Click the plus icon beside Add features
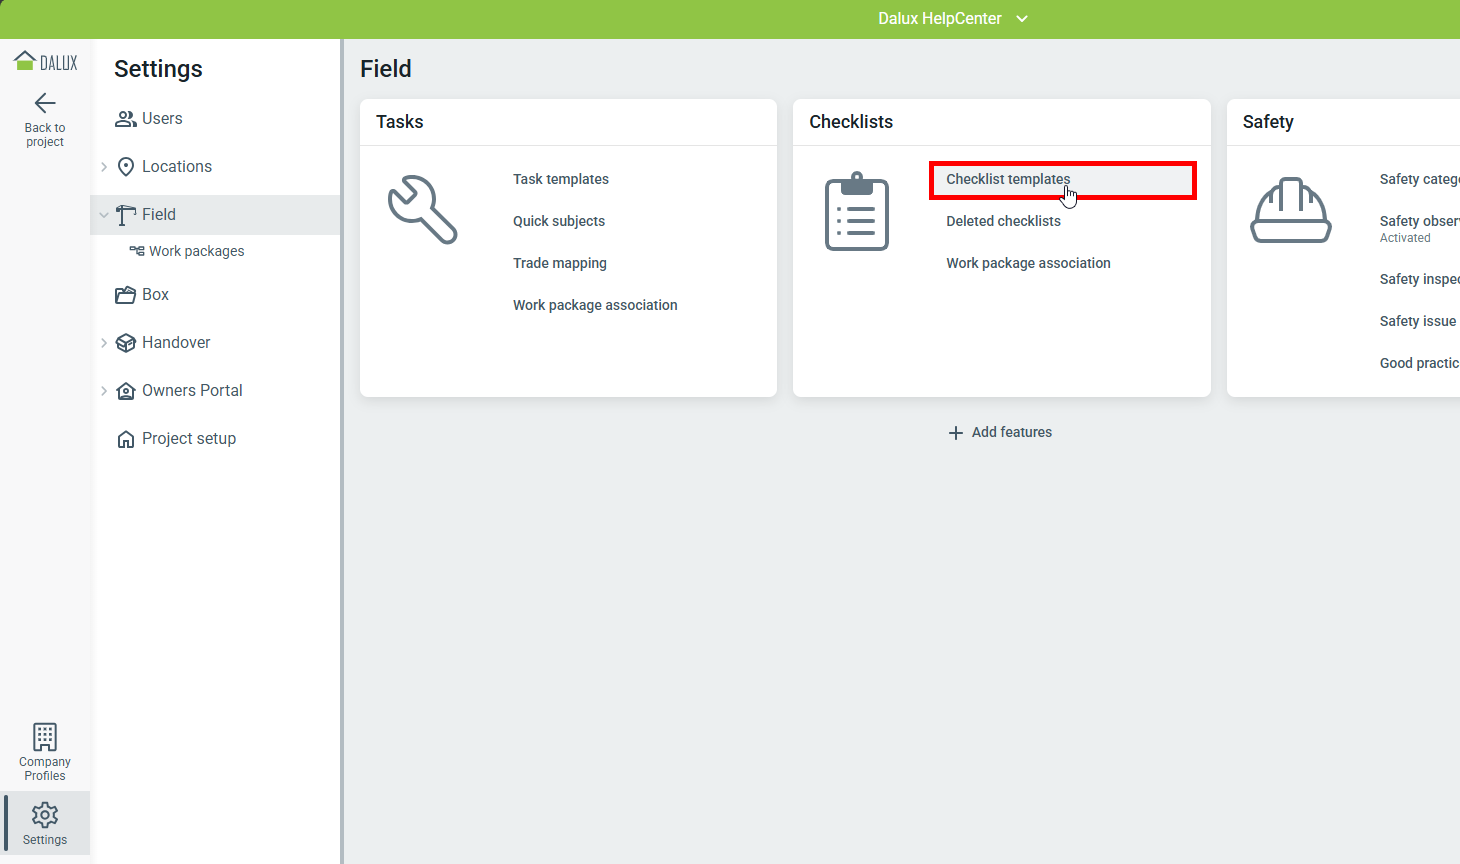Screen dimensions: 1460x864 tap(956, 433)
